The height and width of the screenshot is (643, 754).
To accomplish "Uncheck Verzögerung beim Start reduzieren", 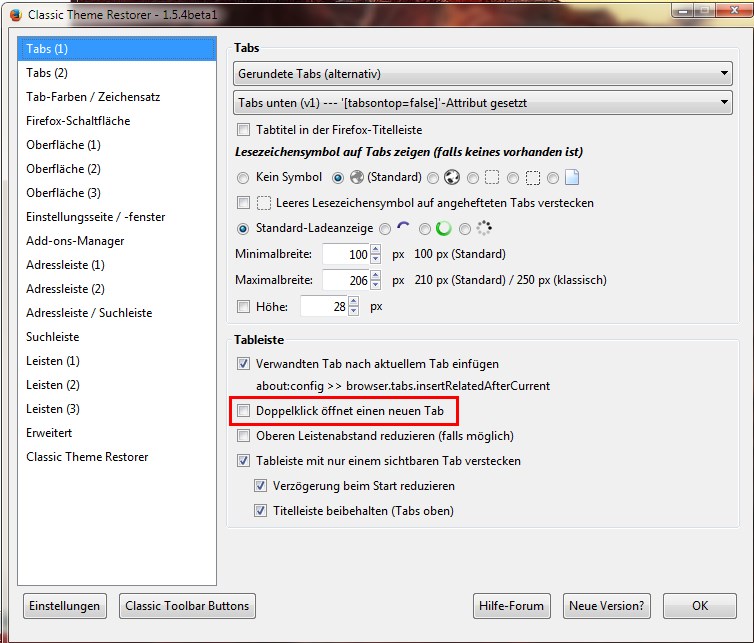I will [260, 486].
